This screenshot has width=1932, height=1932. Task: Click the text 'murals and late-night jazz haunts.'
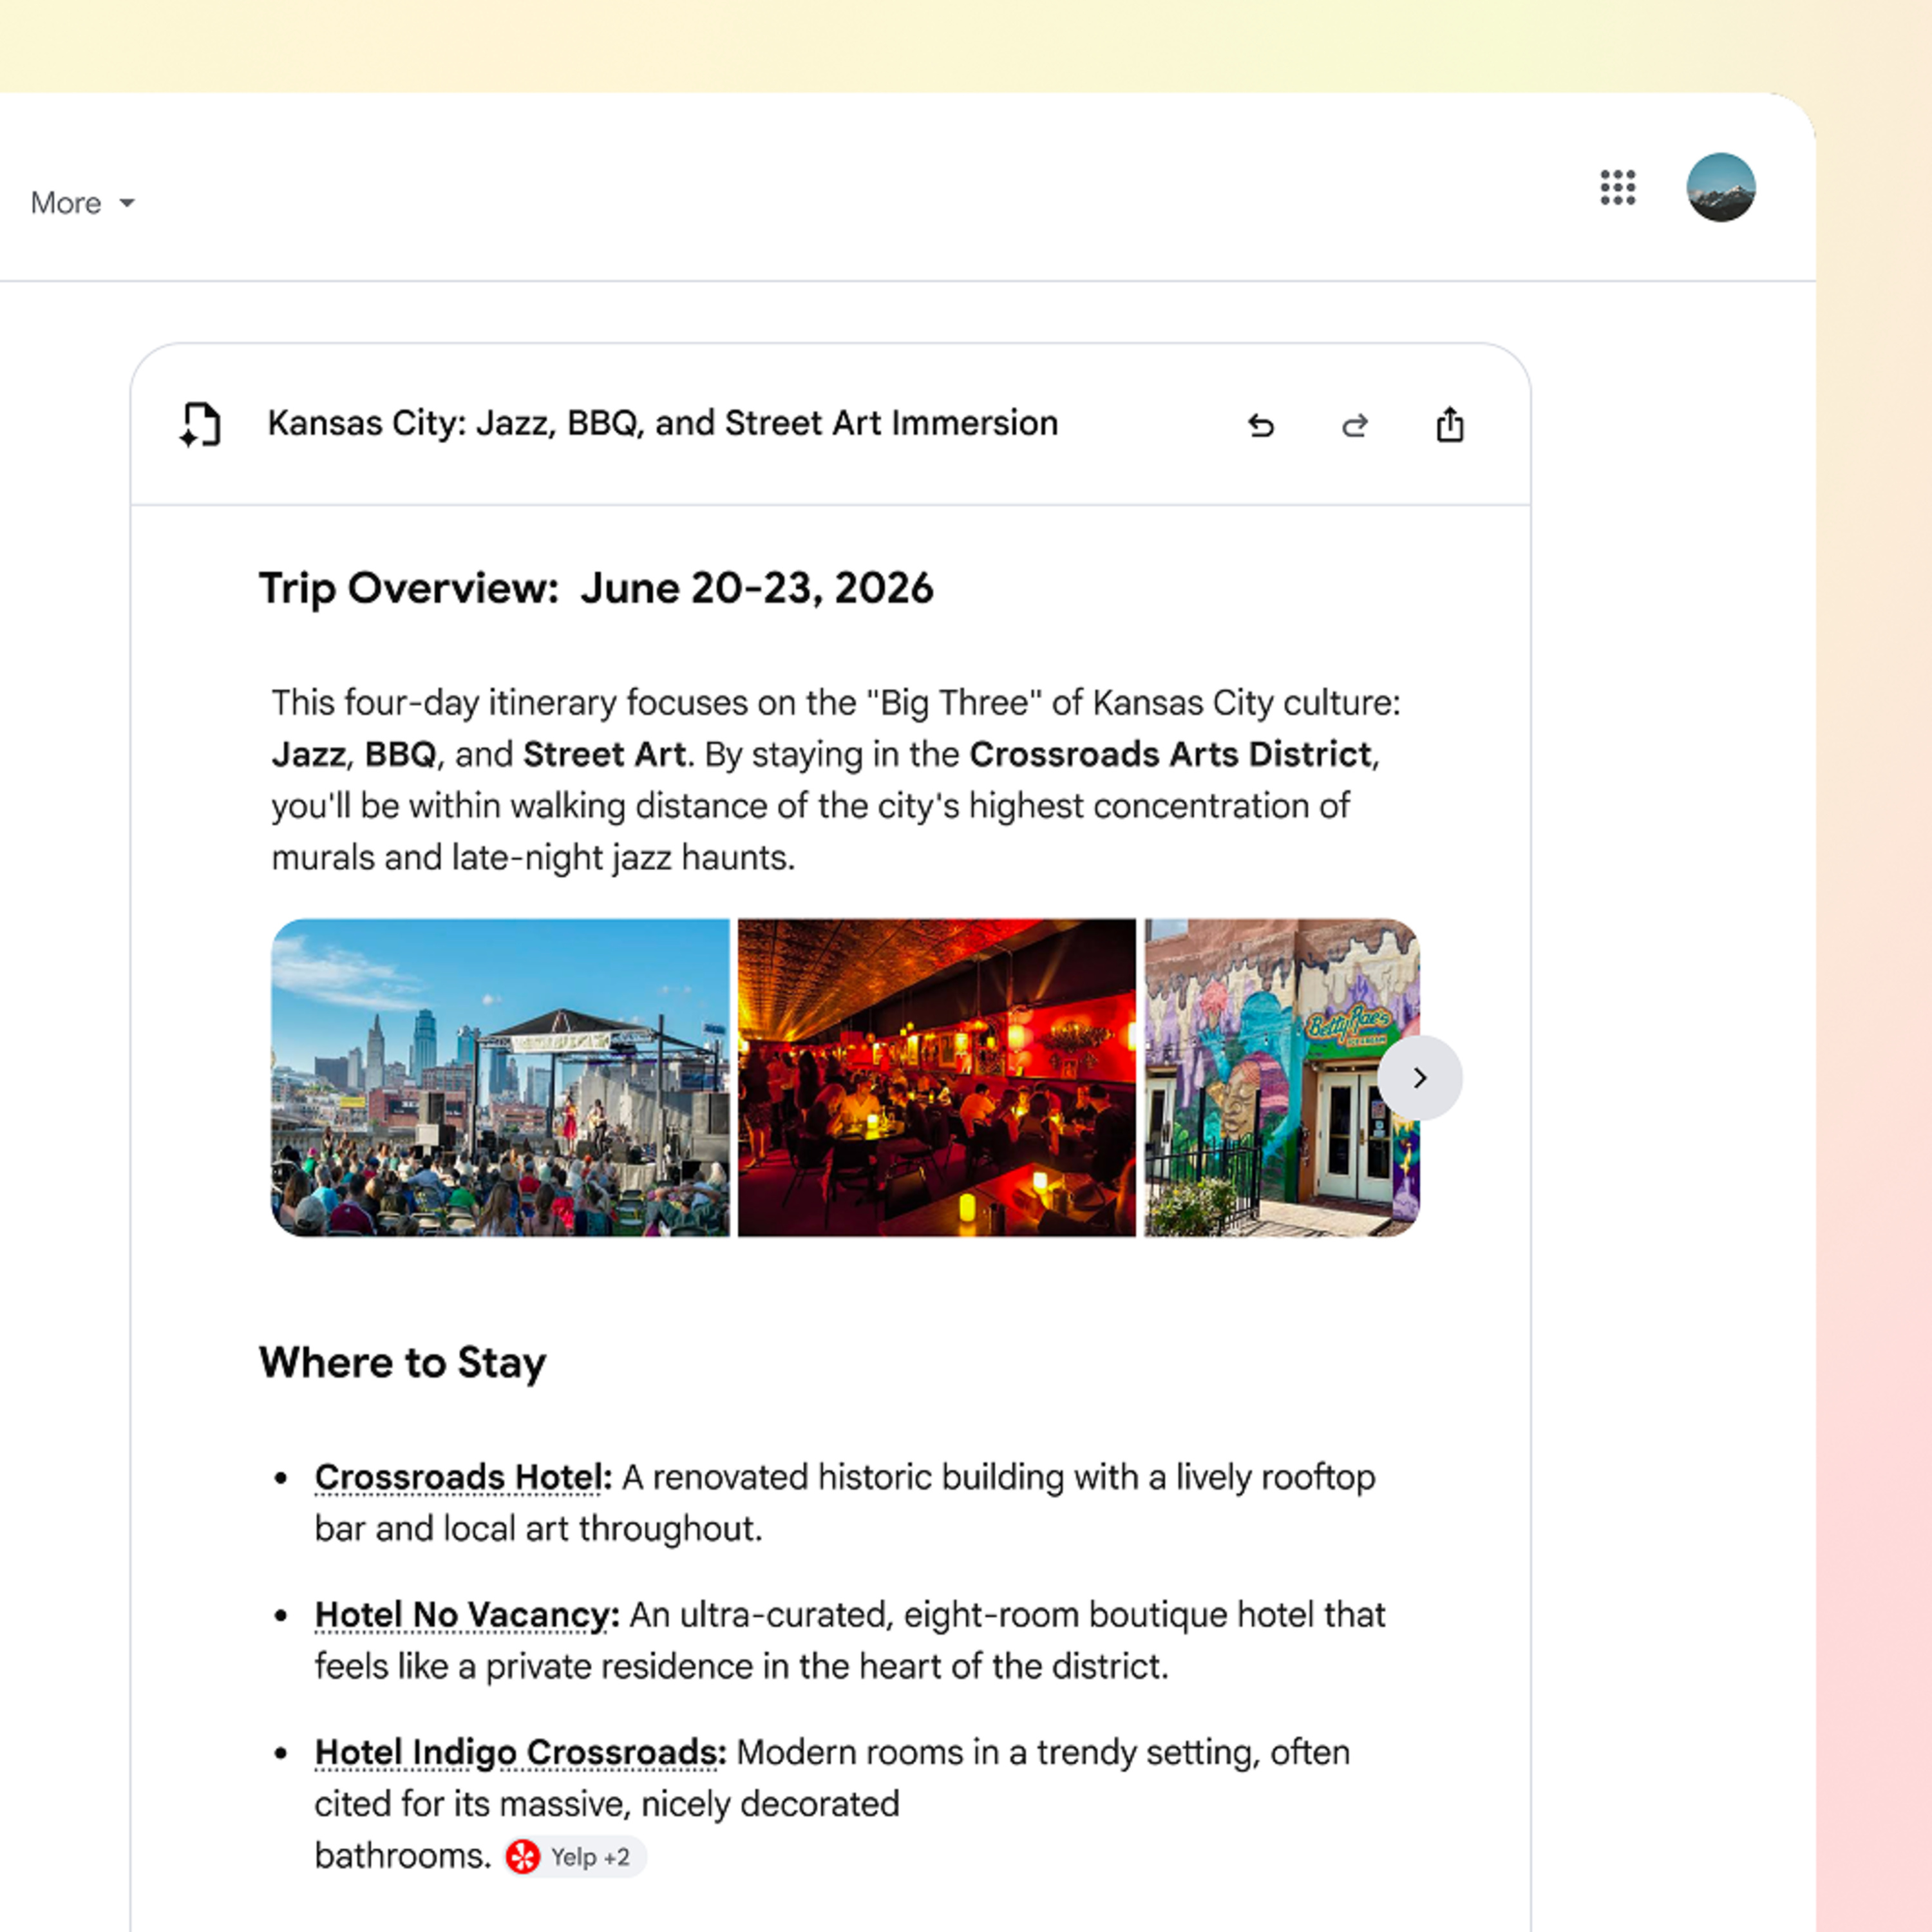click(533, 858)
